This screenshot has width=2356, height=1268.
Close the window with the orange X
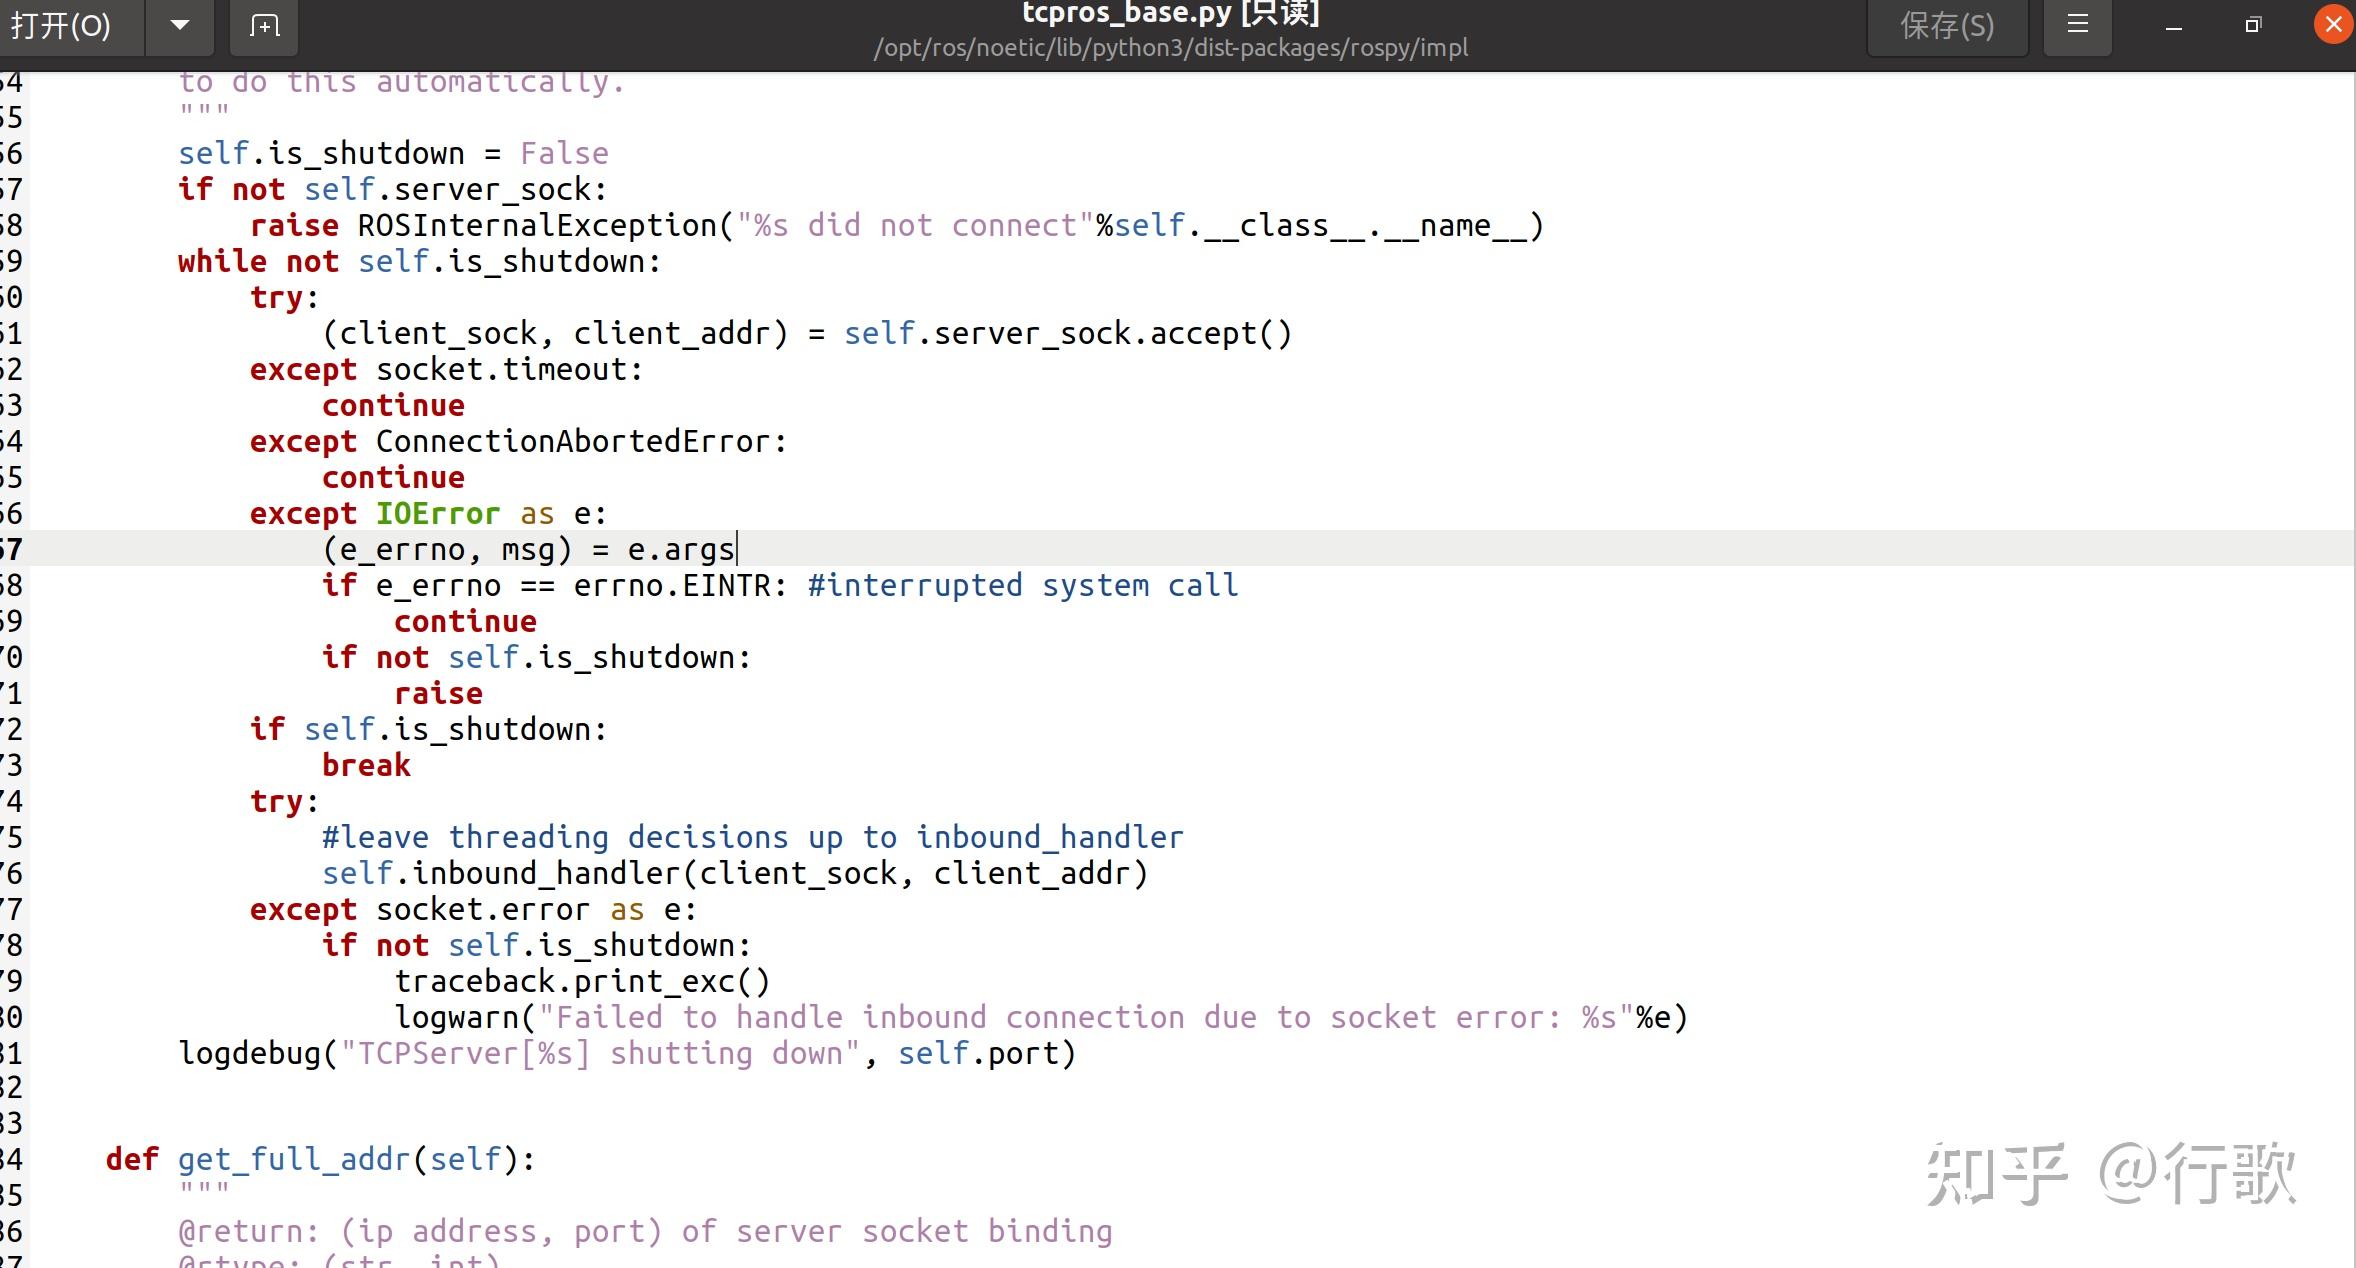(x=2332, y=25)
